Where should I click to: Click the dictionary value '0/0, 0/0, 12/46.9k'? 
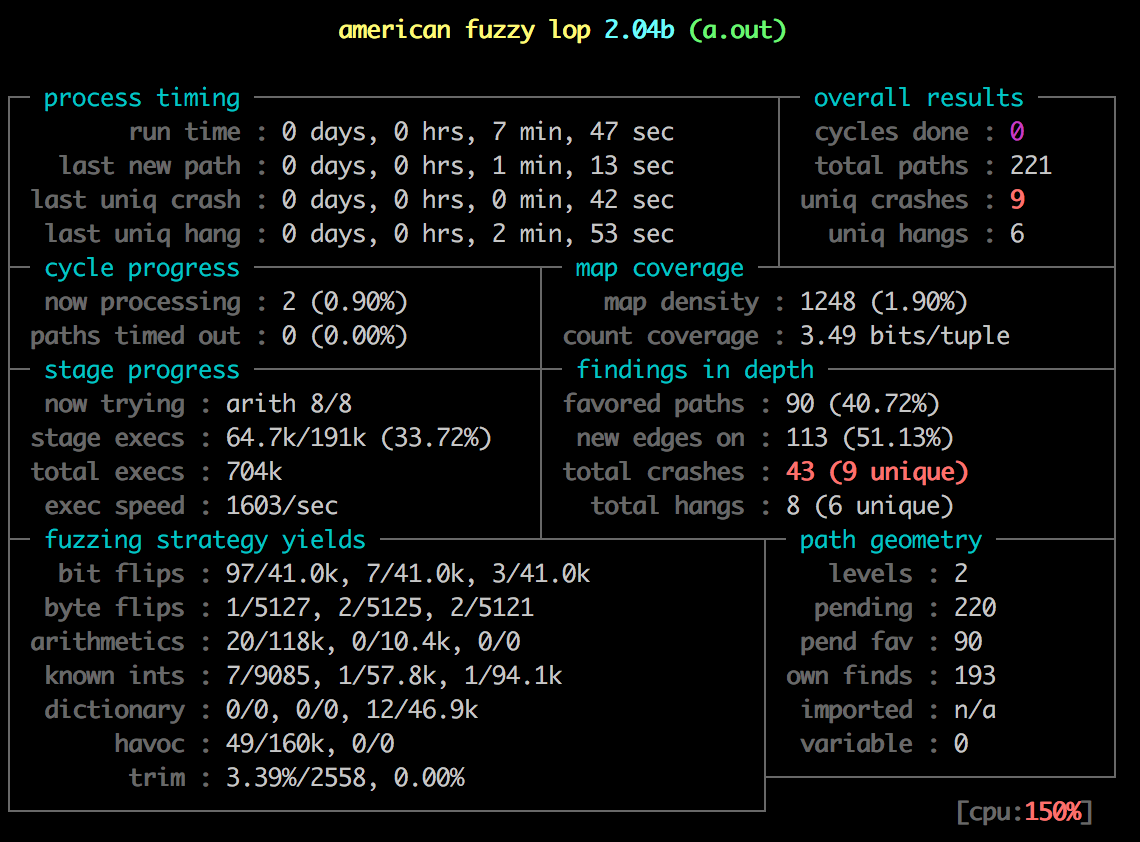[x=352, y=710]
